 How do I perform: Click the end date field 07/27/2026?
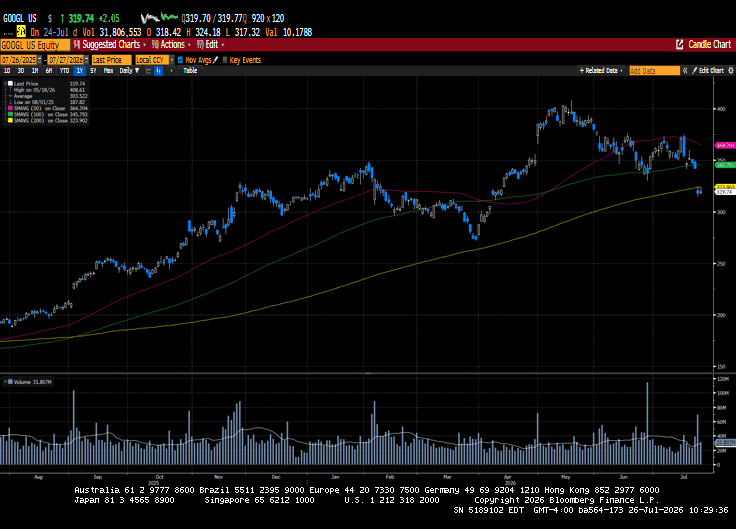(66, 60)
